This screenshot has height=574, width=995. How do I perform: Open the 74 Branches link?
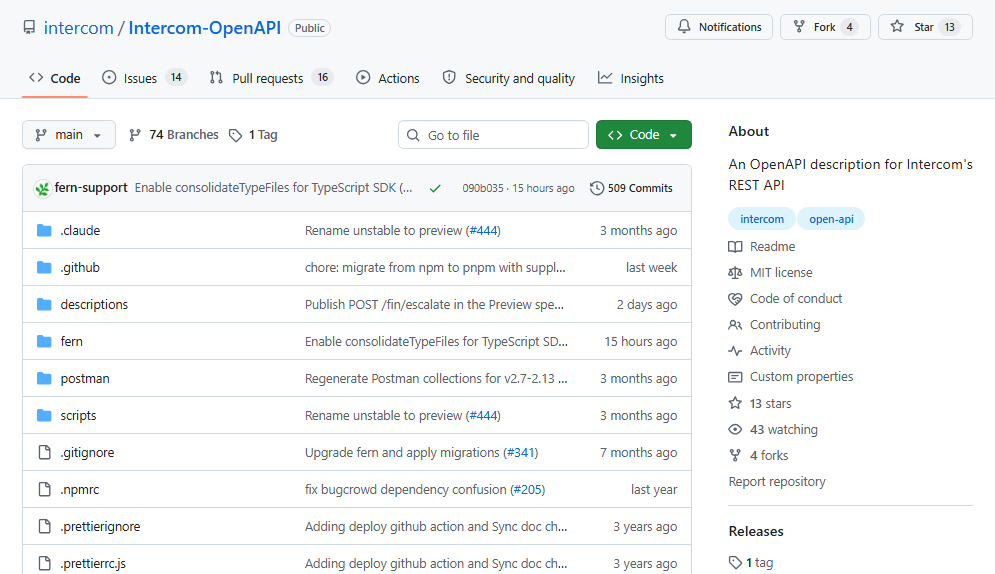tap(173, 135)
